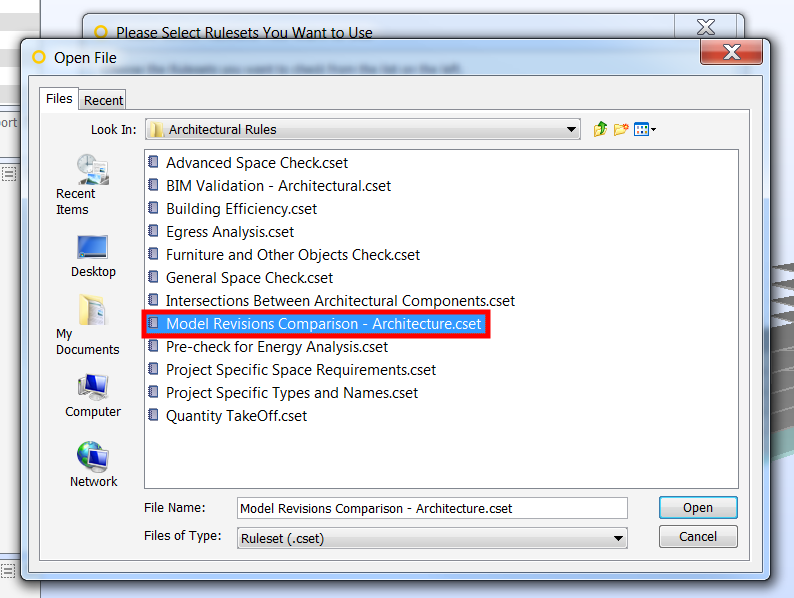This screenshot has height=598, width=794.
Task: Go to Network shortcut
Action: tap(93, 464)
